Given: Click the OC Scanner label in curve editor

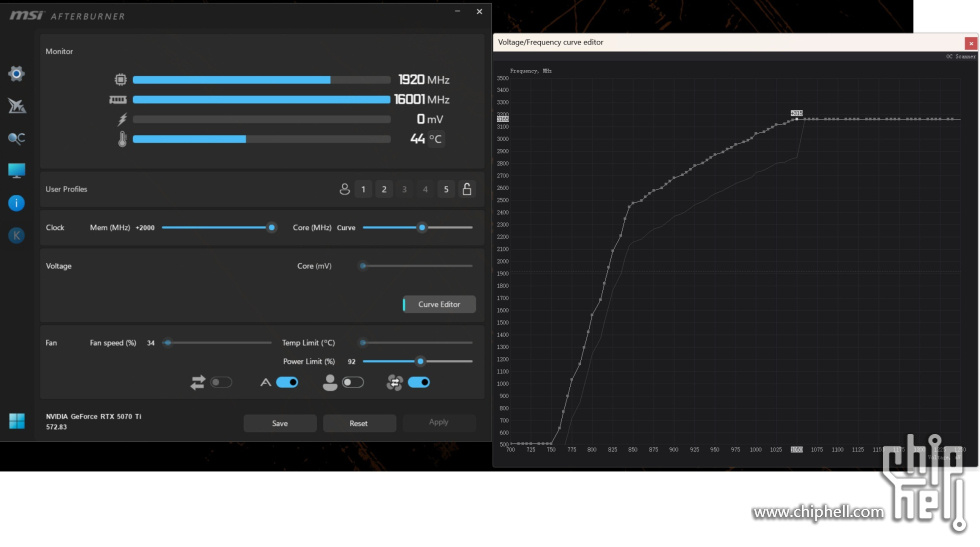Looking at the screenshot, I should [961, 56].
